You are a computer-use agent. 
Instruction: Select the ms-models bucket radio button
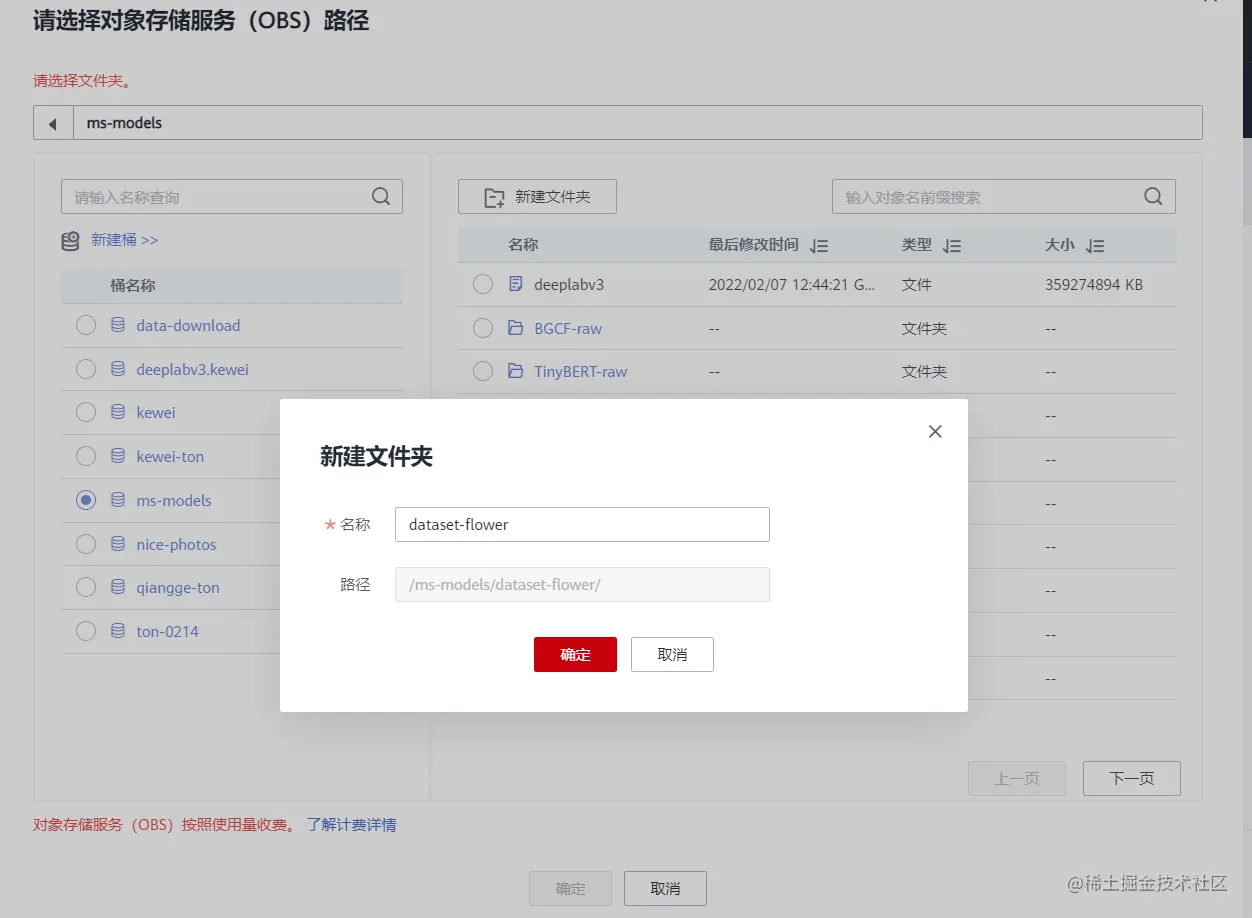click(x=86, y=500)
